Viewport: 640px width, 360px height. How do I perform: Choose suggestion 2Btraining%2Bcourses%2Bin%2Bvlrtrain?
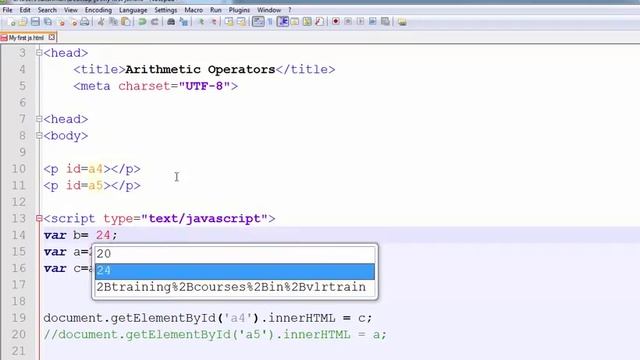tap(235, 287)
